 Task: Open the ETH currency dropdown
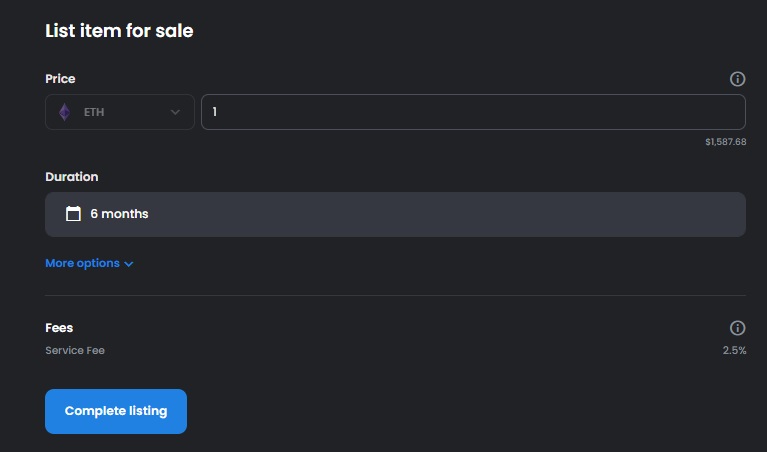click(120, 112)
